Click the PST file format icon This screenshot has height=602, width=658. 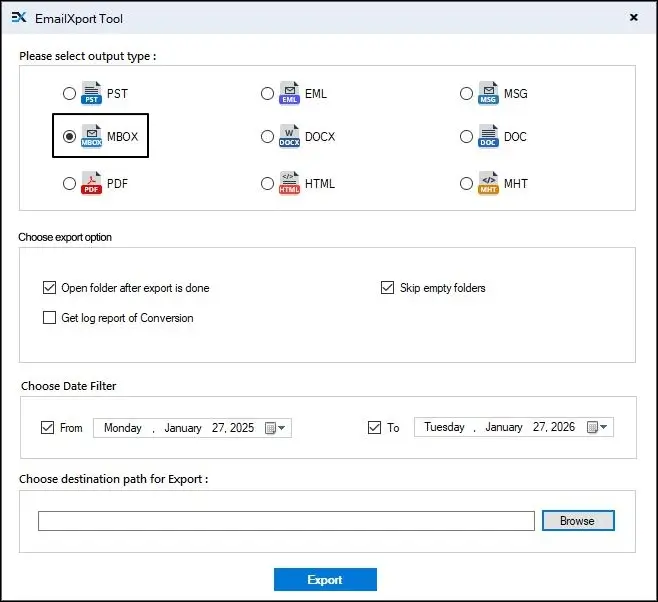[x=91, y=93]
